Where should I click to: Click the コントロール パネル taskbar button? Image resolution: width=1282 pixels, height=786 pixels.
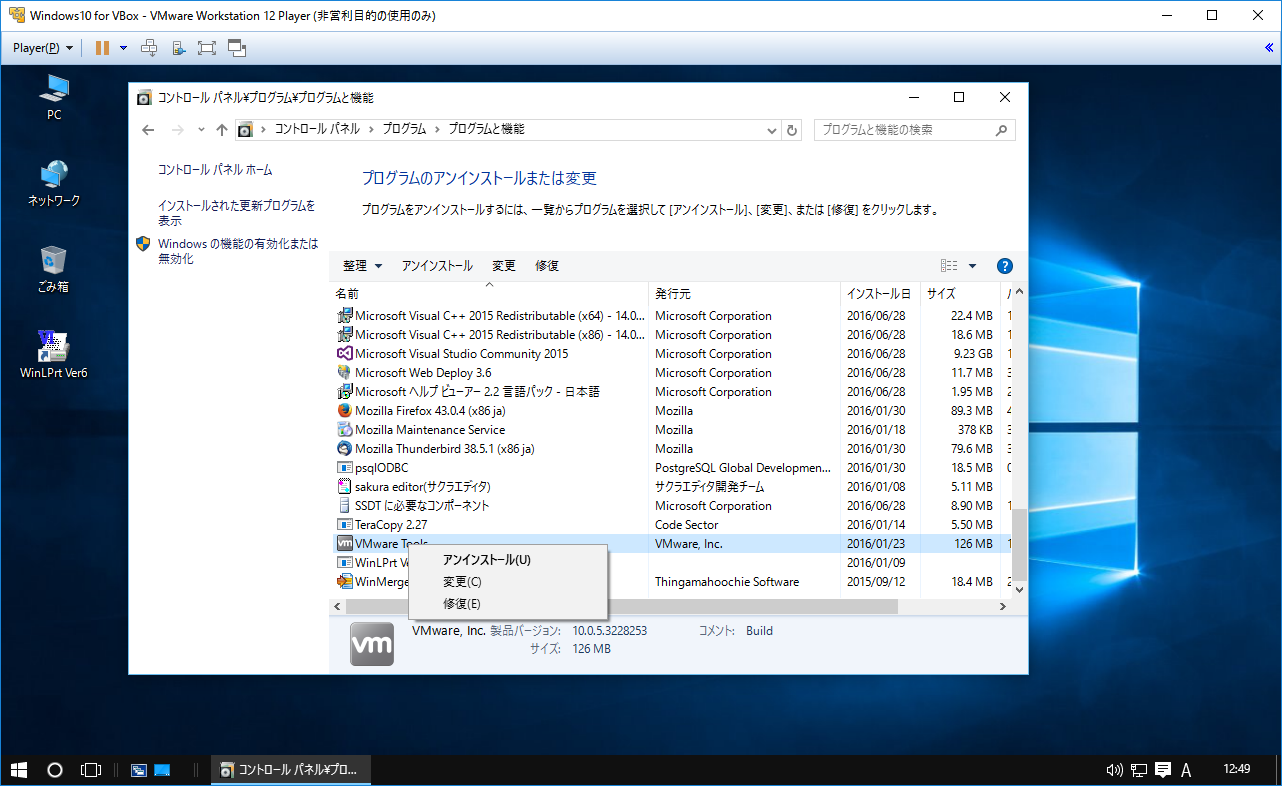291,770
